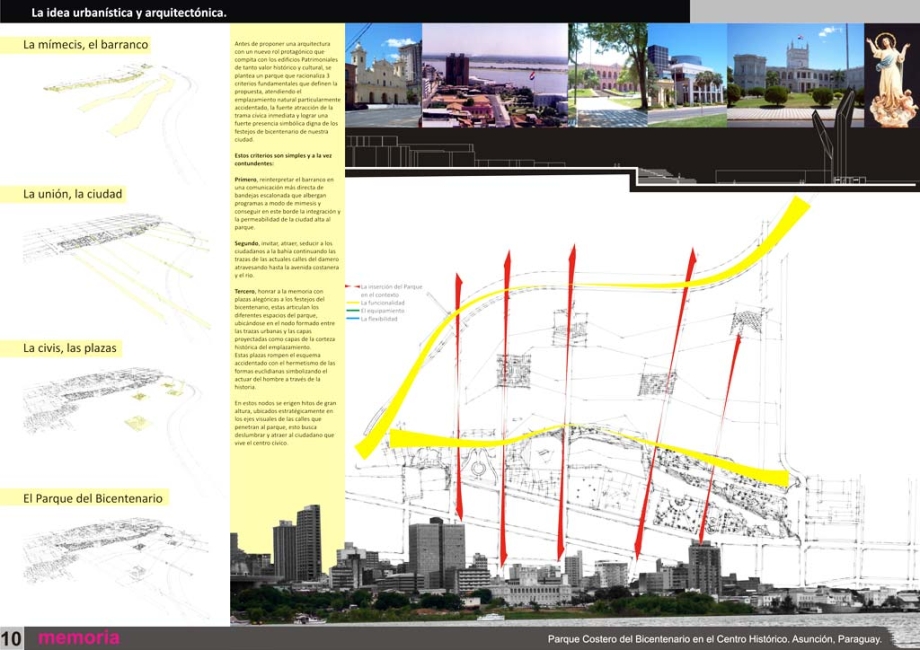Click the Virgin Mary statue image
Image resolution: width=920 pixels, height=650 pixels.
889,77
